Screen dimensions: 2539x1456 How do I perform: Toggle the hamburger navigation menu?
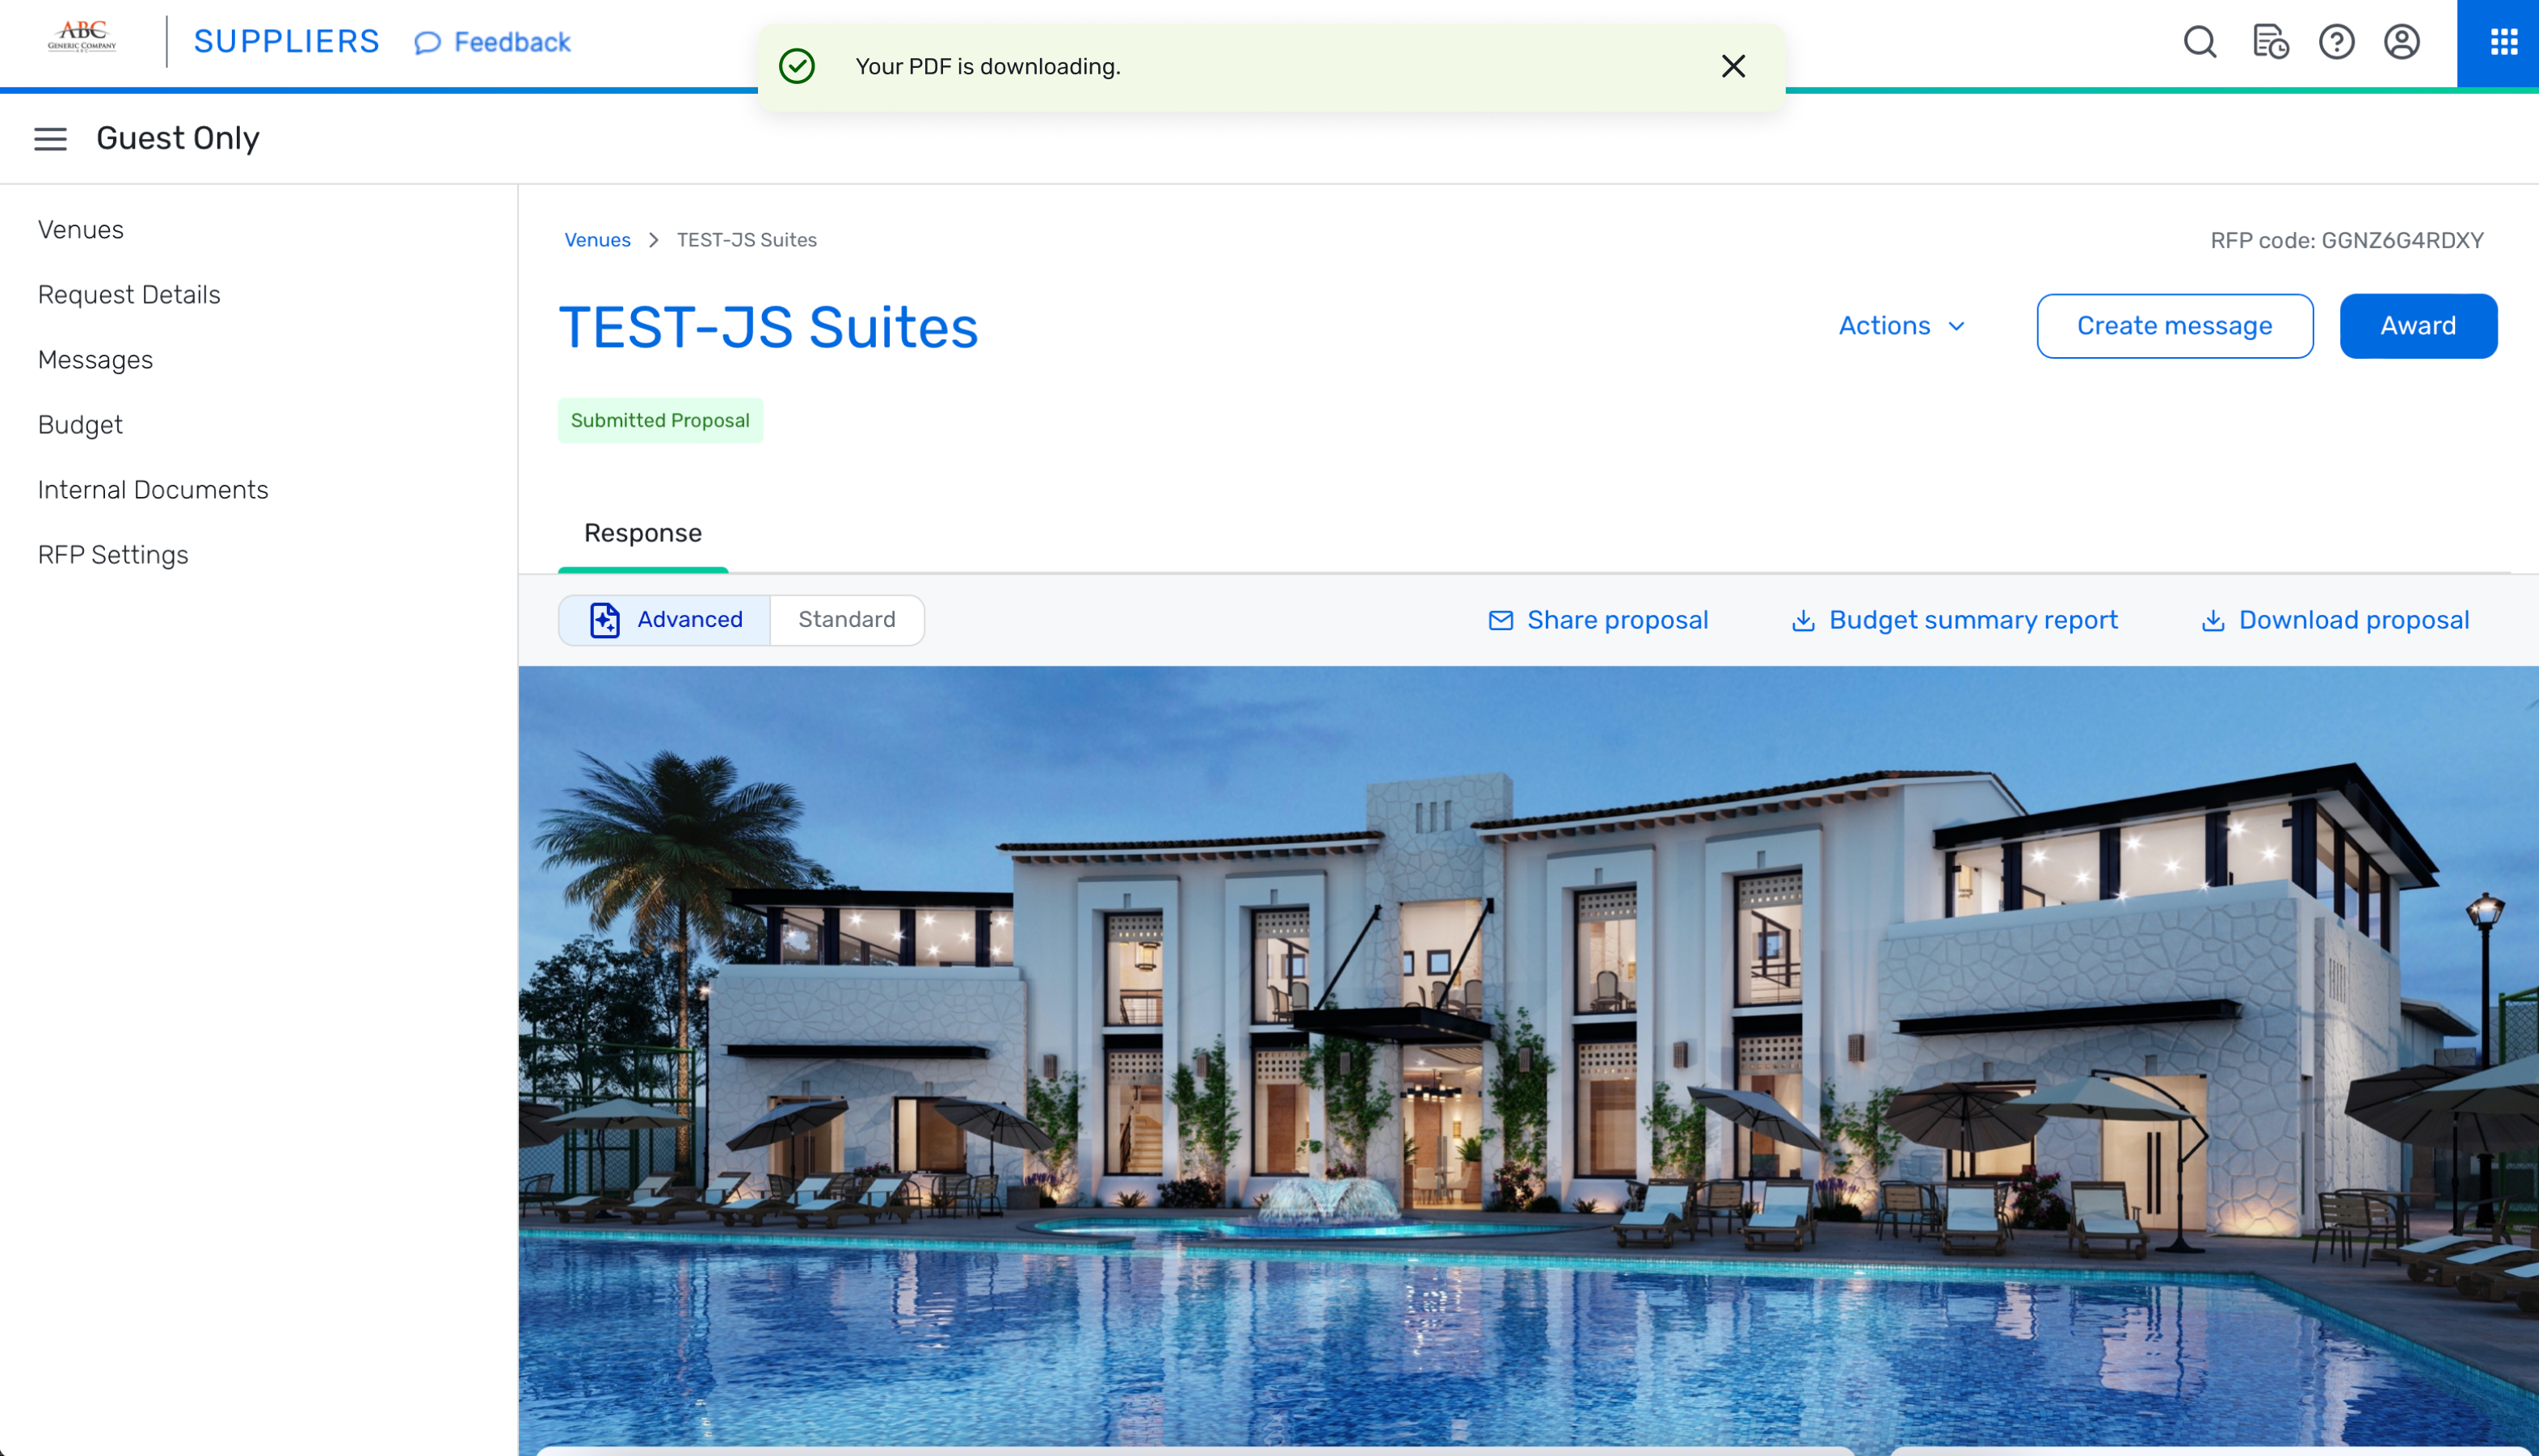pyautogui.click(x=50, y=138)
